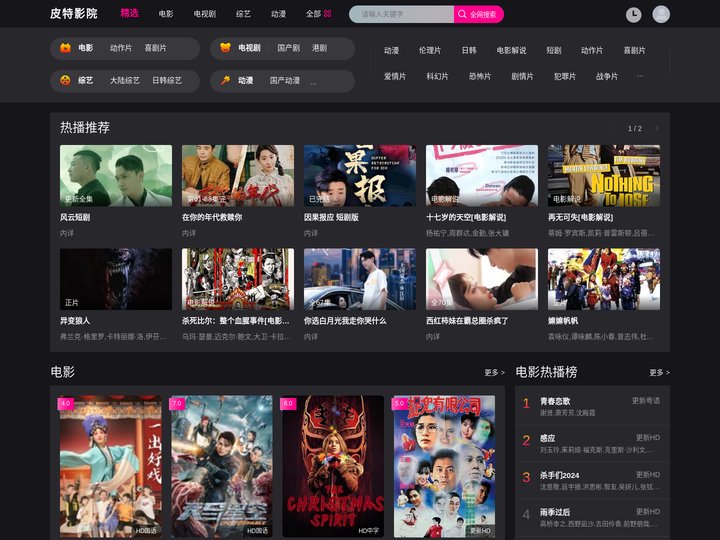720x540 pixels.
Task: Select 国产动漫 category
Action: [x=285, y=80]
